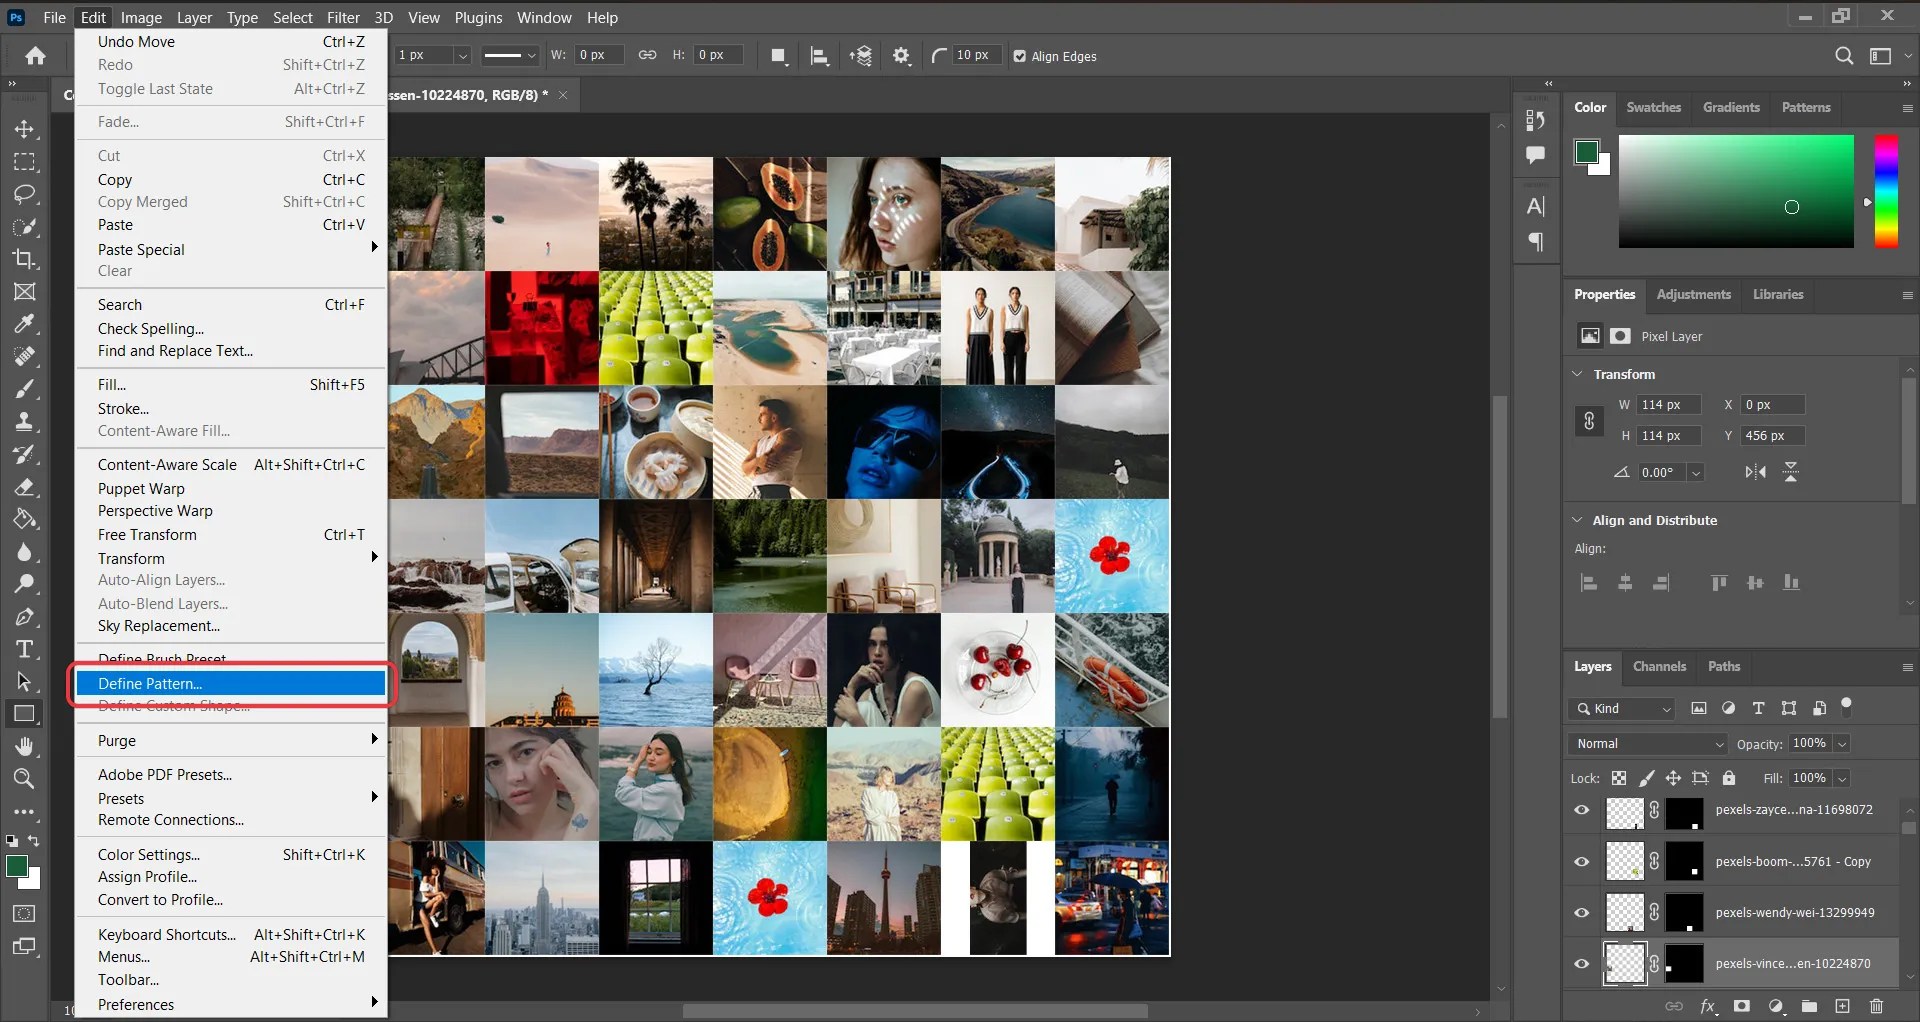Click the Align left edges button
This screenshot has height=1022, width=1920.
pyautogui.click(x=1588, y=583)
